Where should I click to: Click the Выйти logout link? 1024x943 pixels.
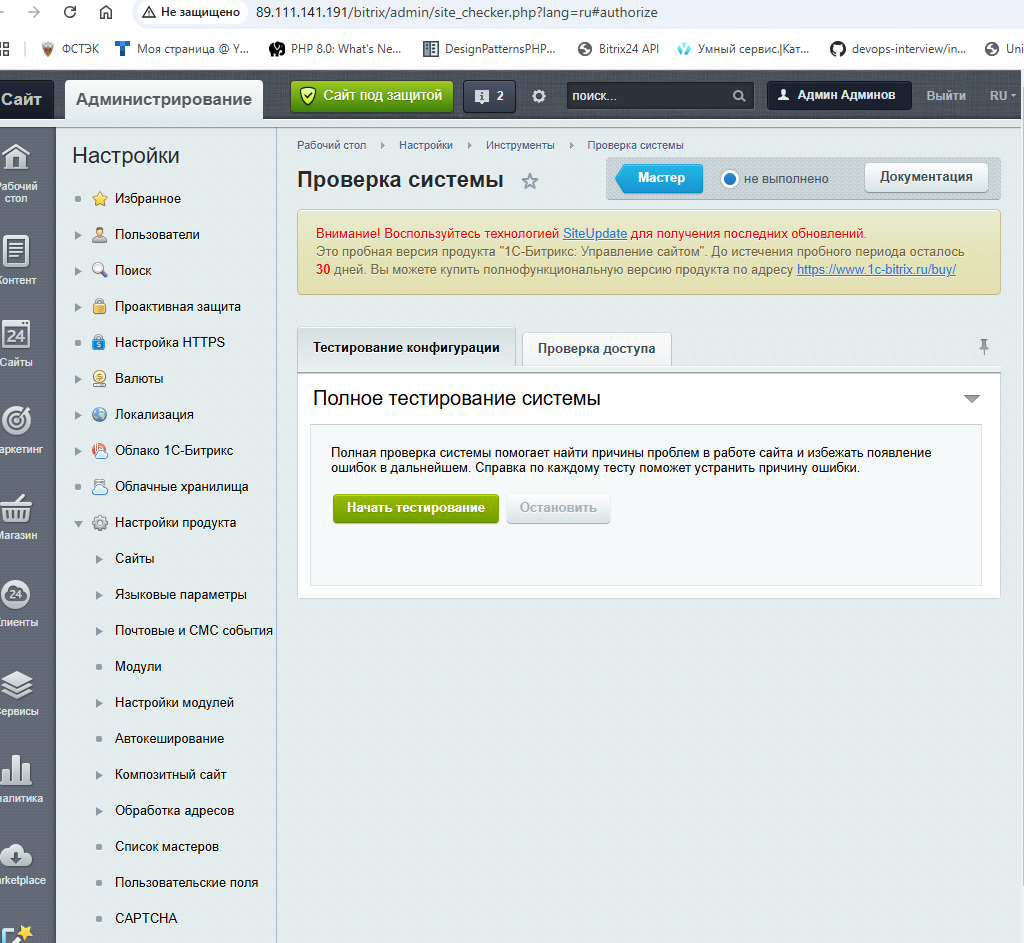[946, 96]
